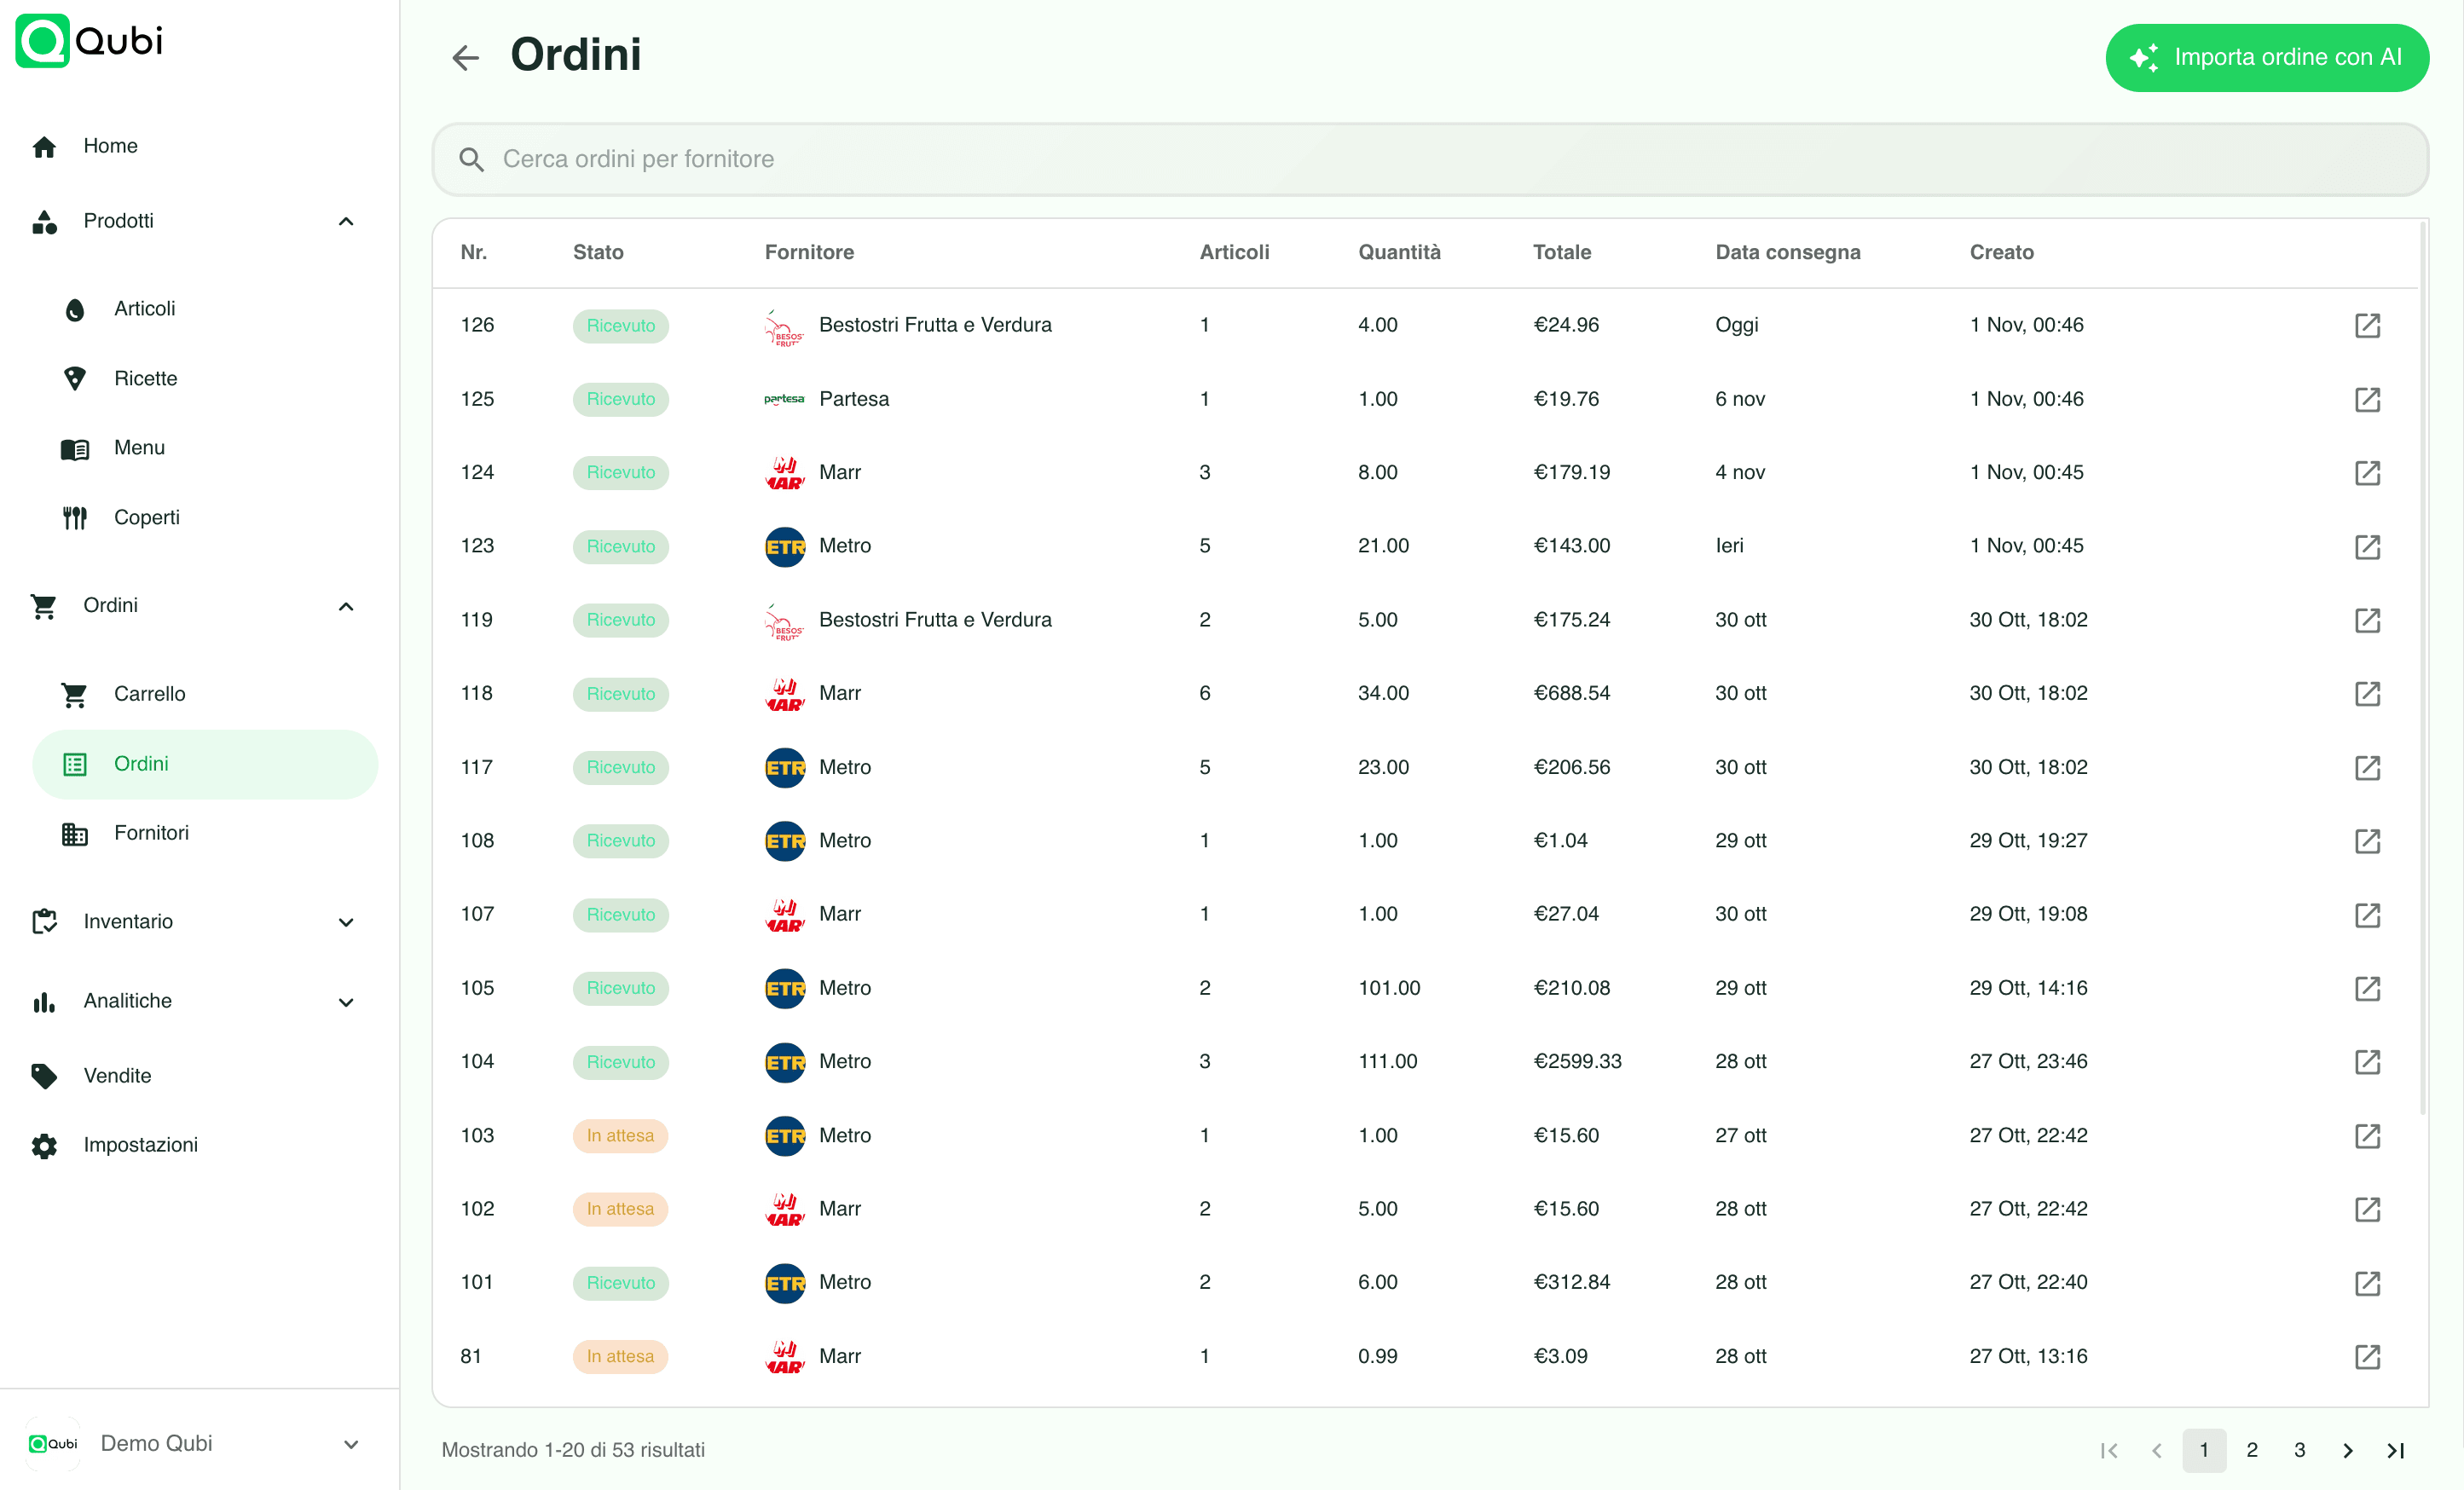This screenshot has width=2464, height=1490.
Task: Click the Ricevuto status badge on order 123
Action: point(620,546)
